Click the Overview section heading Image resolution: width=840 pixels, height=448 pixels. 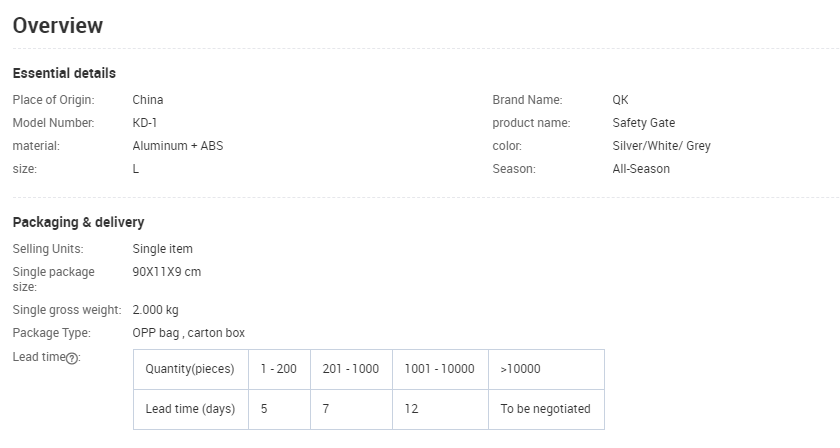coord(58,26)
